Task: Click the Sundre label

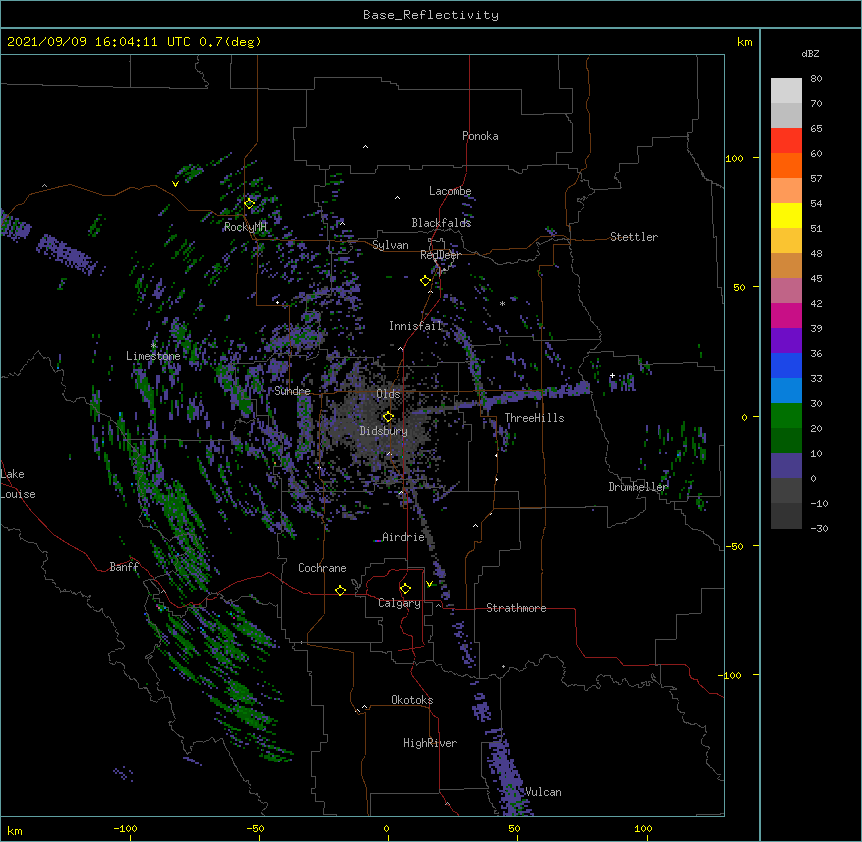Action: (292, 391)
